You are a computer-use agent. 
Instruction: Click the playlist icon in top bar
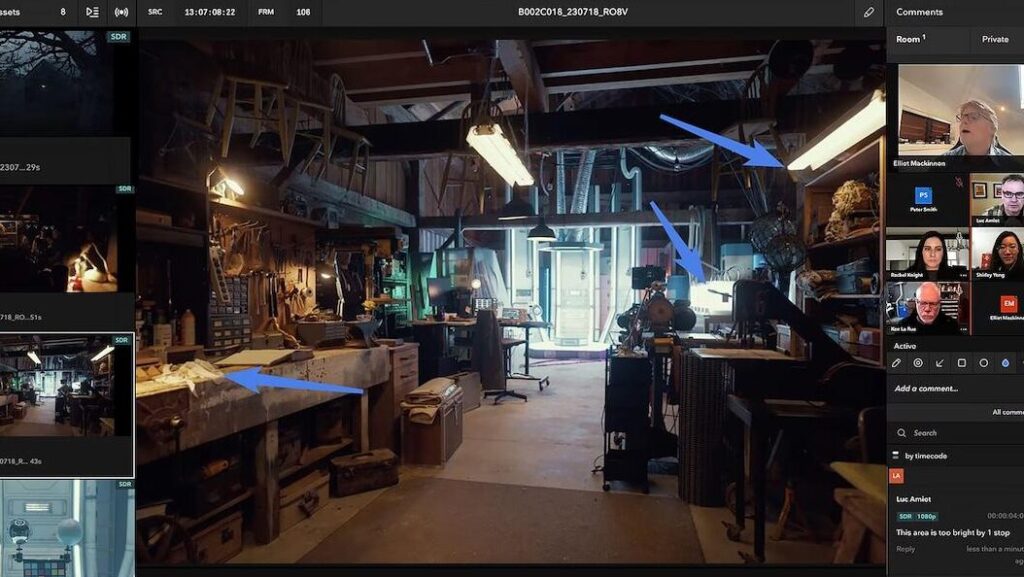point(93,12)
